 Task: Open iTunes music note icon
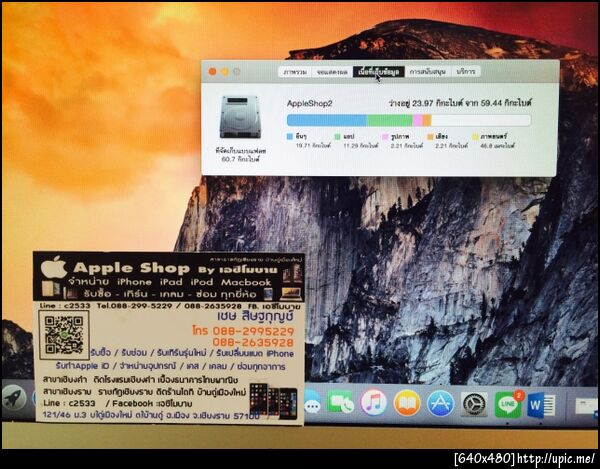coord(373,402)
